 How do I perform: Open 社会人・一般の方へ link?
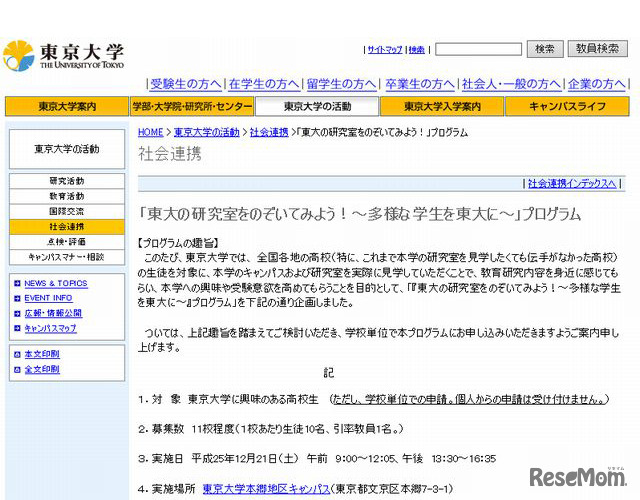click(511, 84)
